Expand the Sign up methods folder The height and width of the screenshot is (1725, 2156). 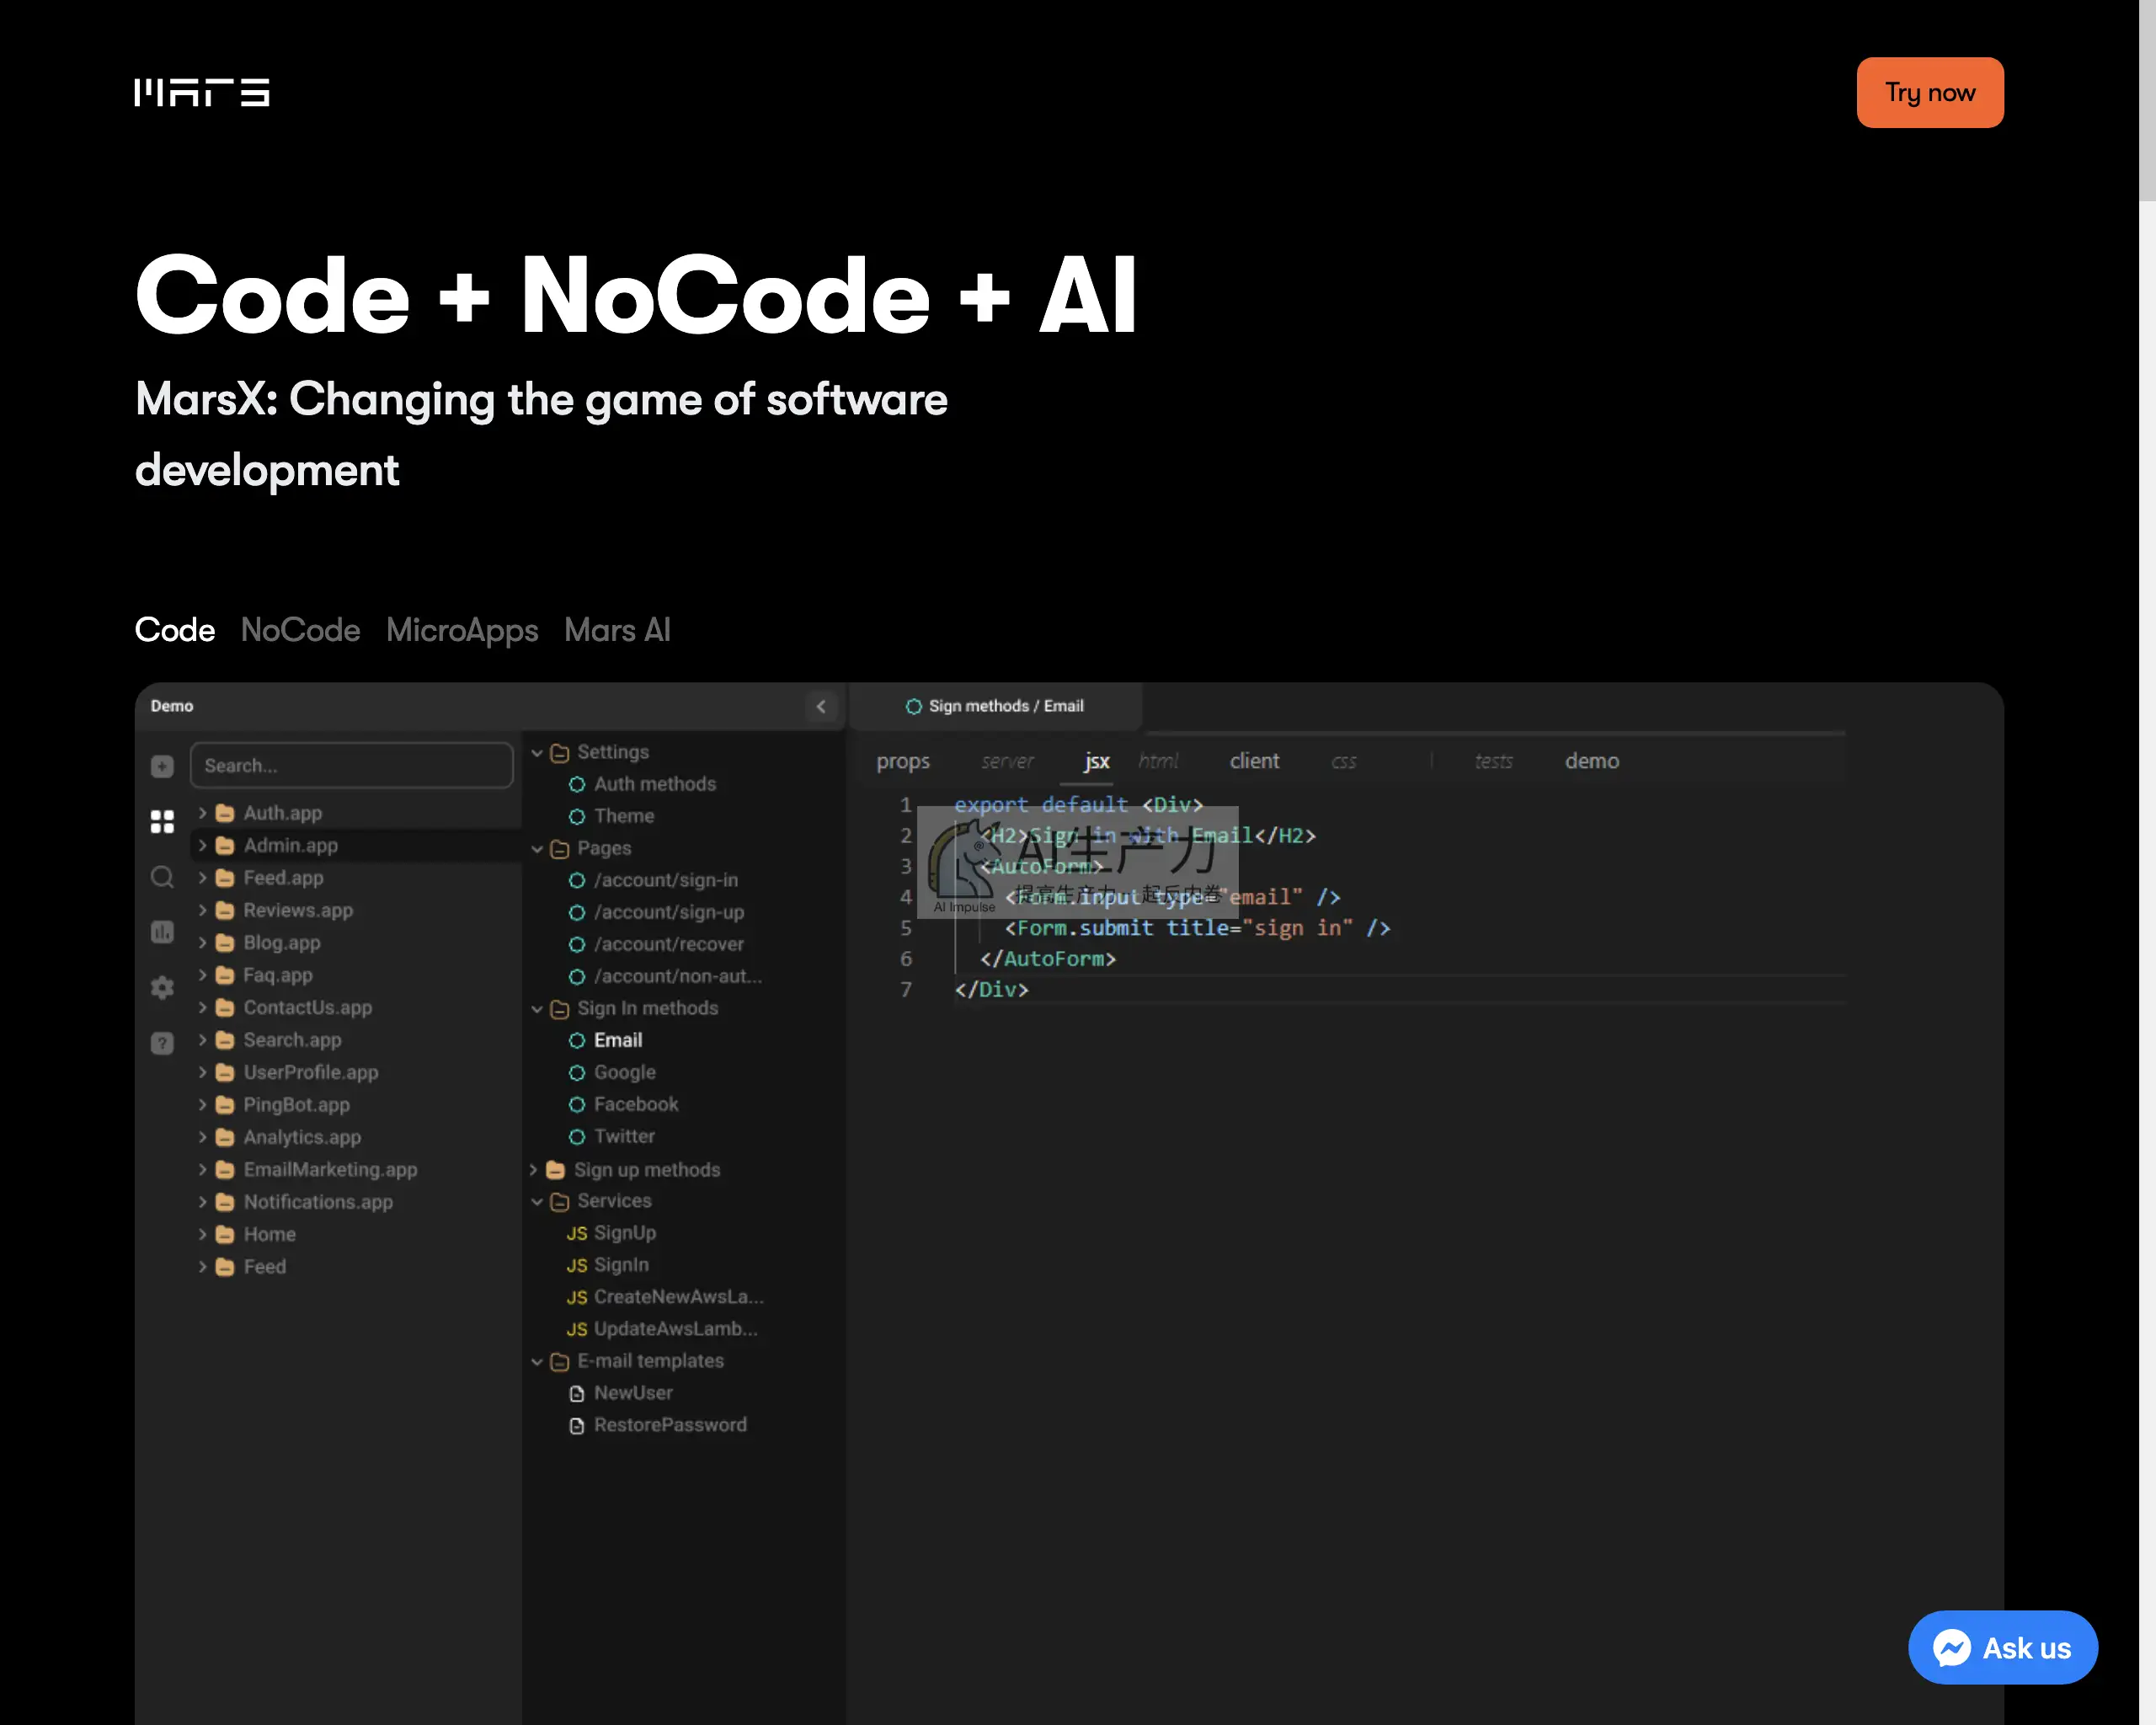(534, 1169)
